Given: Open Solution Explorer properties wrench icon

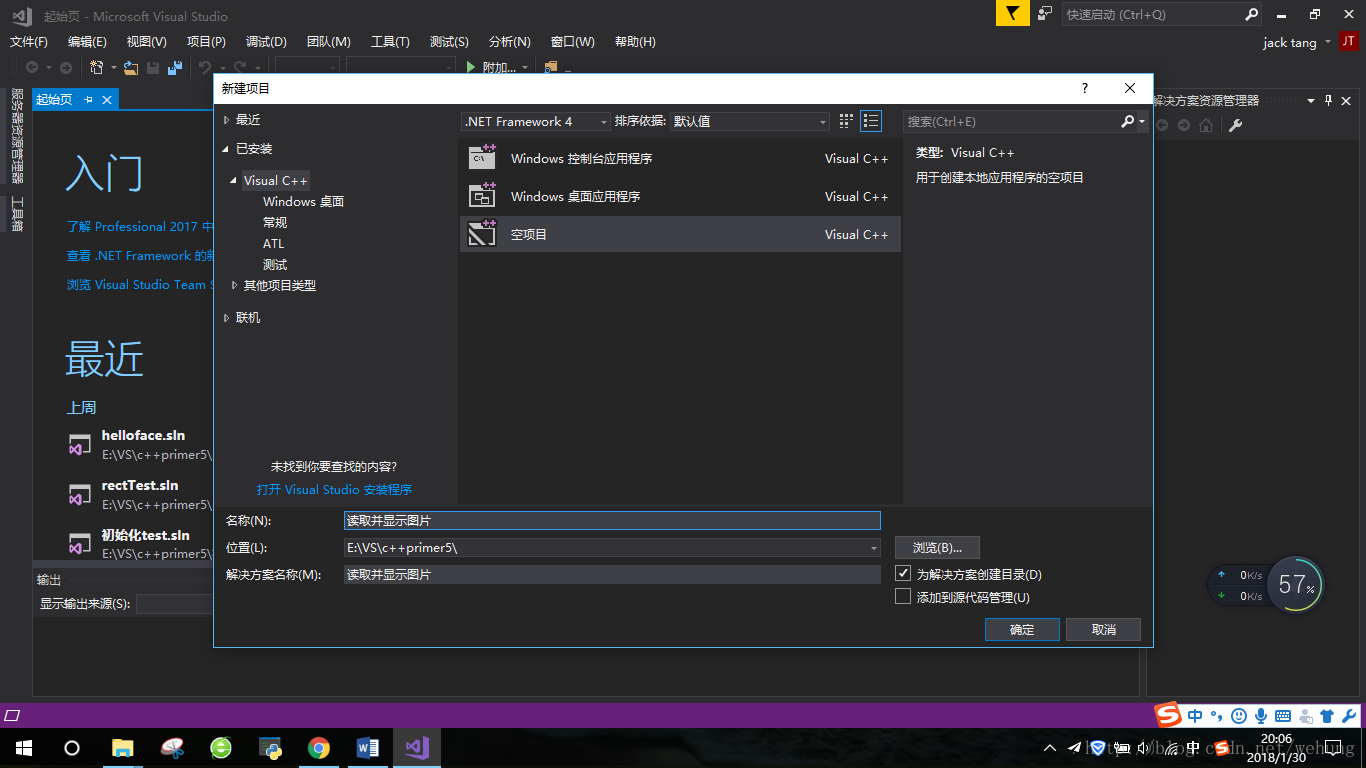Looking at the screenshot, I should coord(1235,125).
